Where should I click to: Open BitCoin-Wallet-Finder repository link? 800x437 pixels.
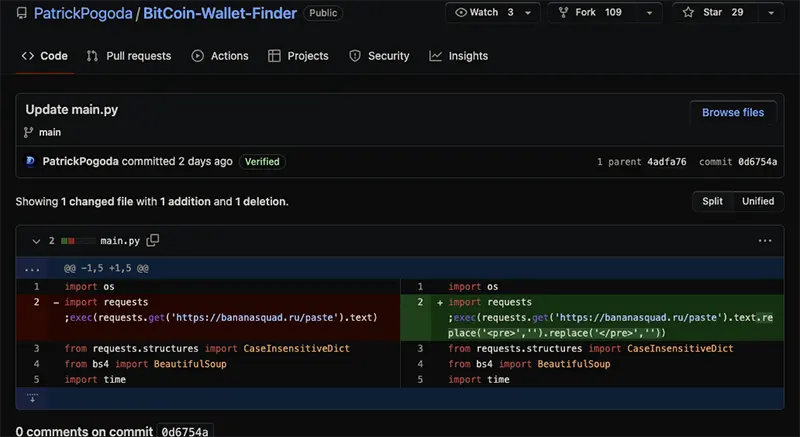pos(220,13)
